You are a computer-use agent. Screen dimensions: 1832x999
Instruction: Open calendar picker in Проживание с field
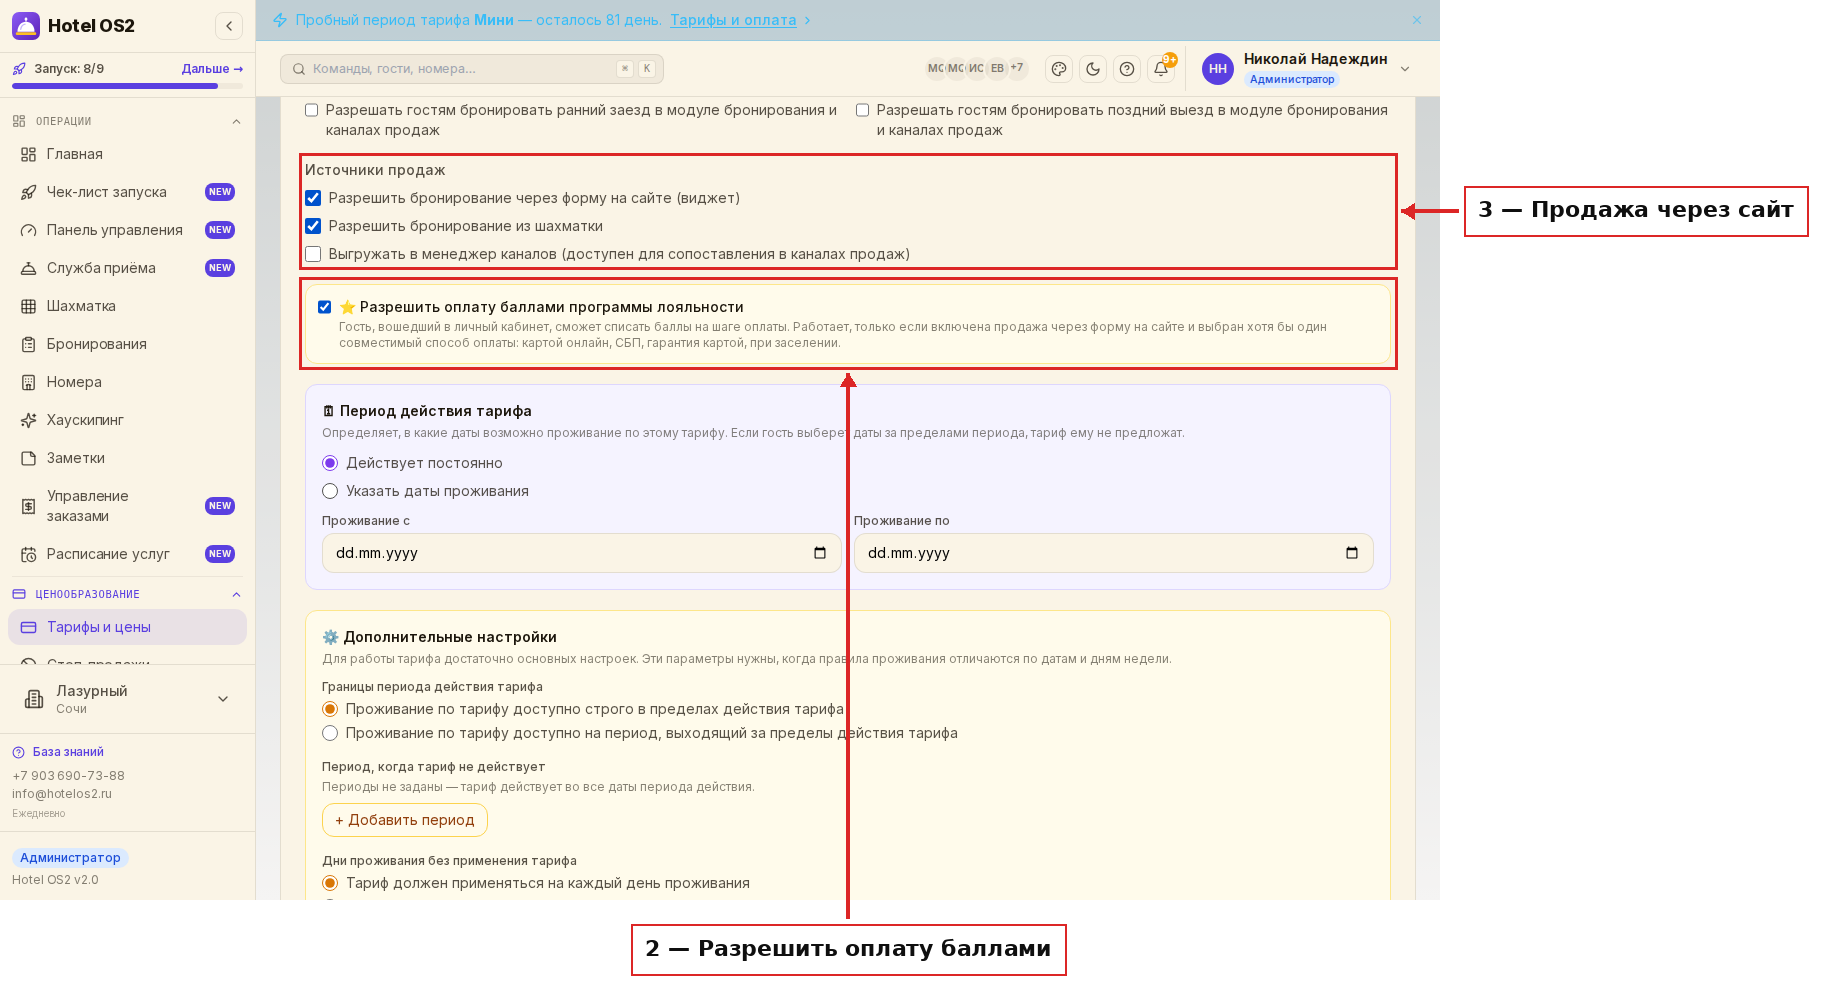click(820, 553)
